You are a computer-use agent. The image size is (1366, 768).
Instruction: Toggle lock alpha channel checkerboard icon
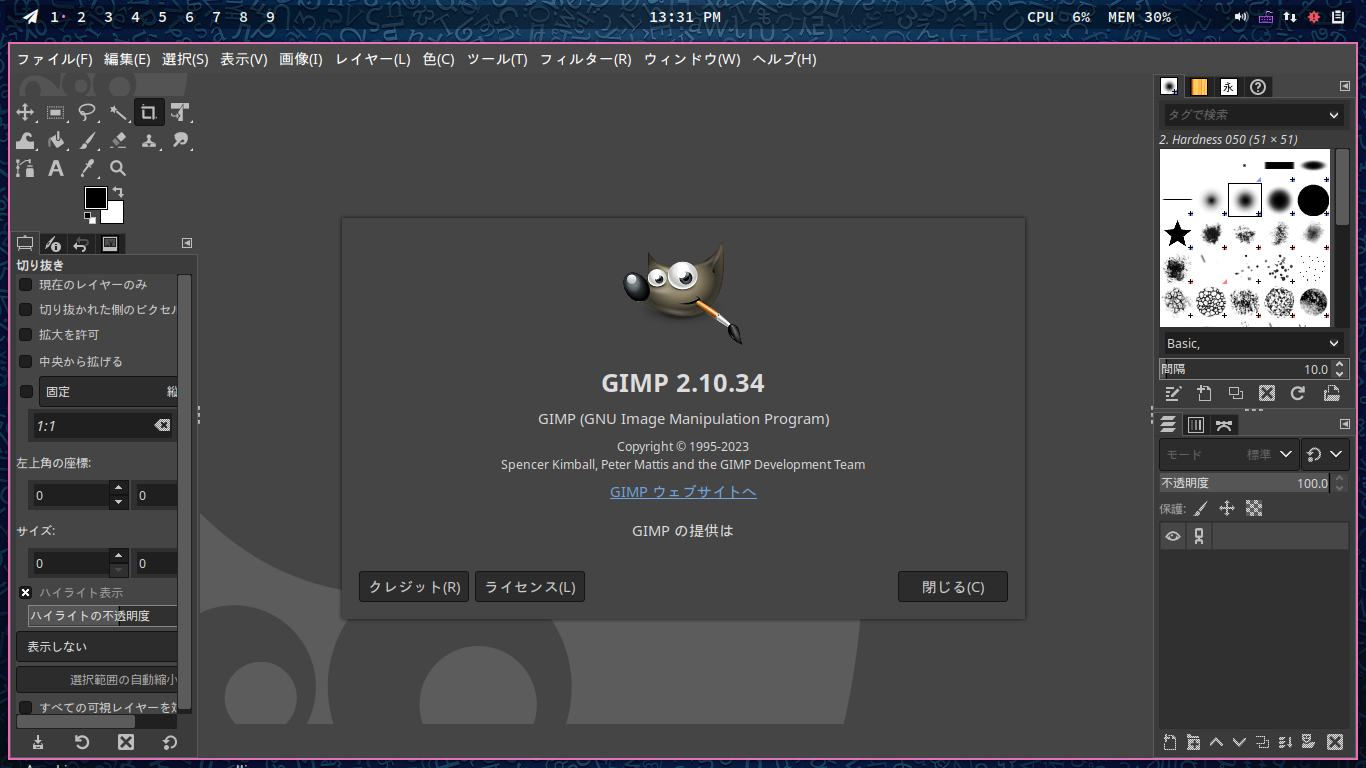[x=1254, y=509]
